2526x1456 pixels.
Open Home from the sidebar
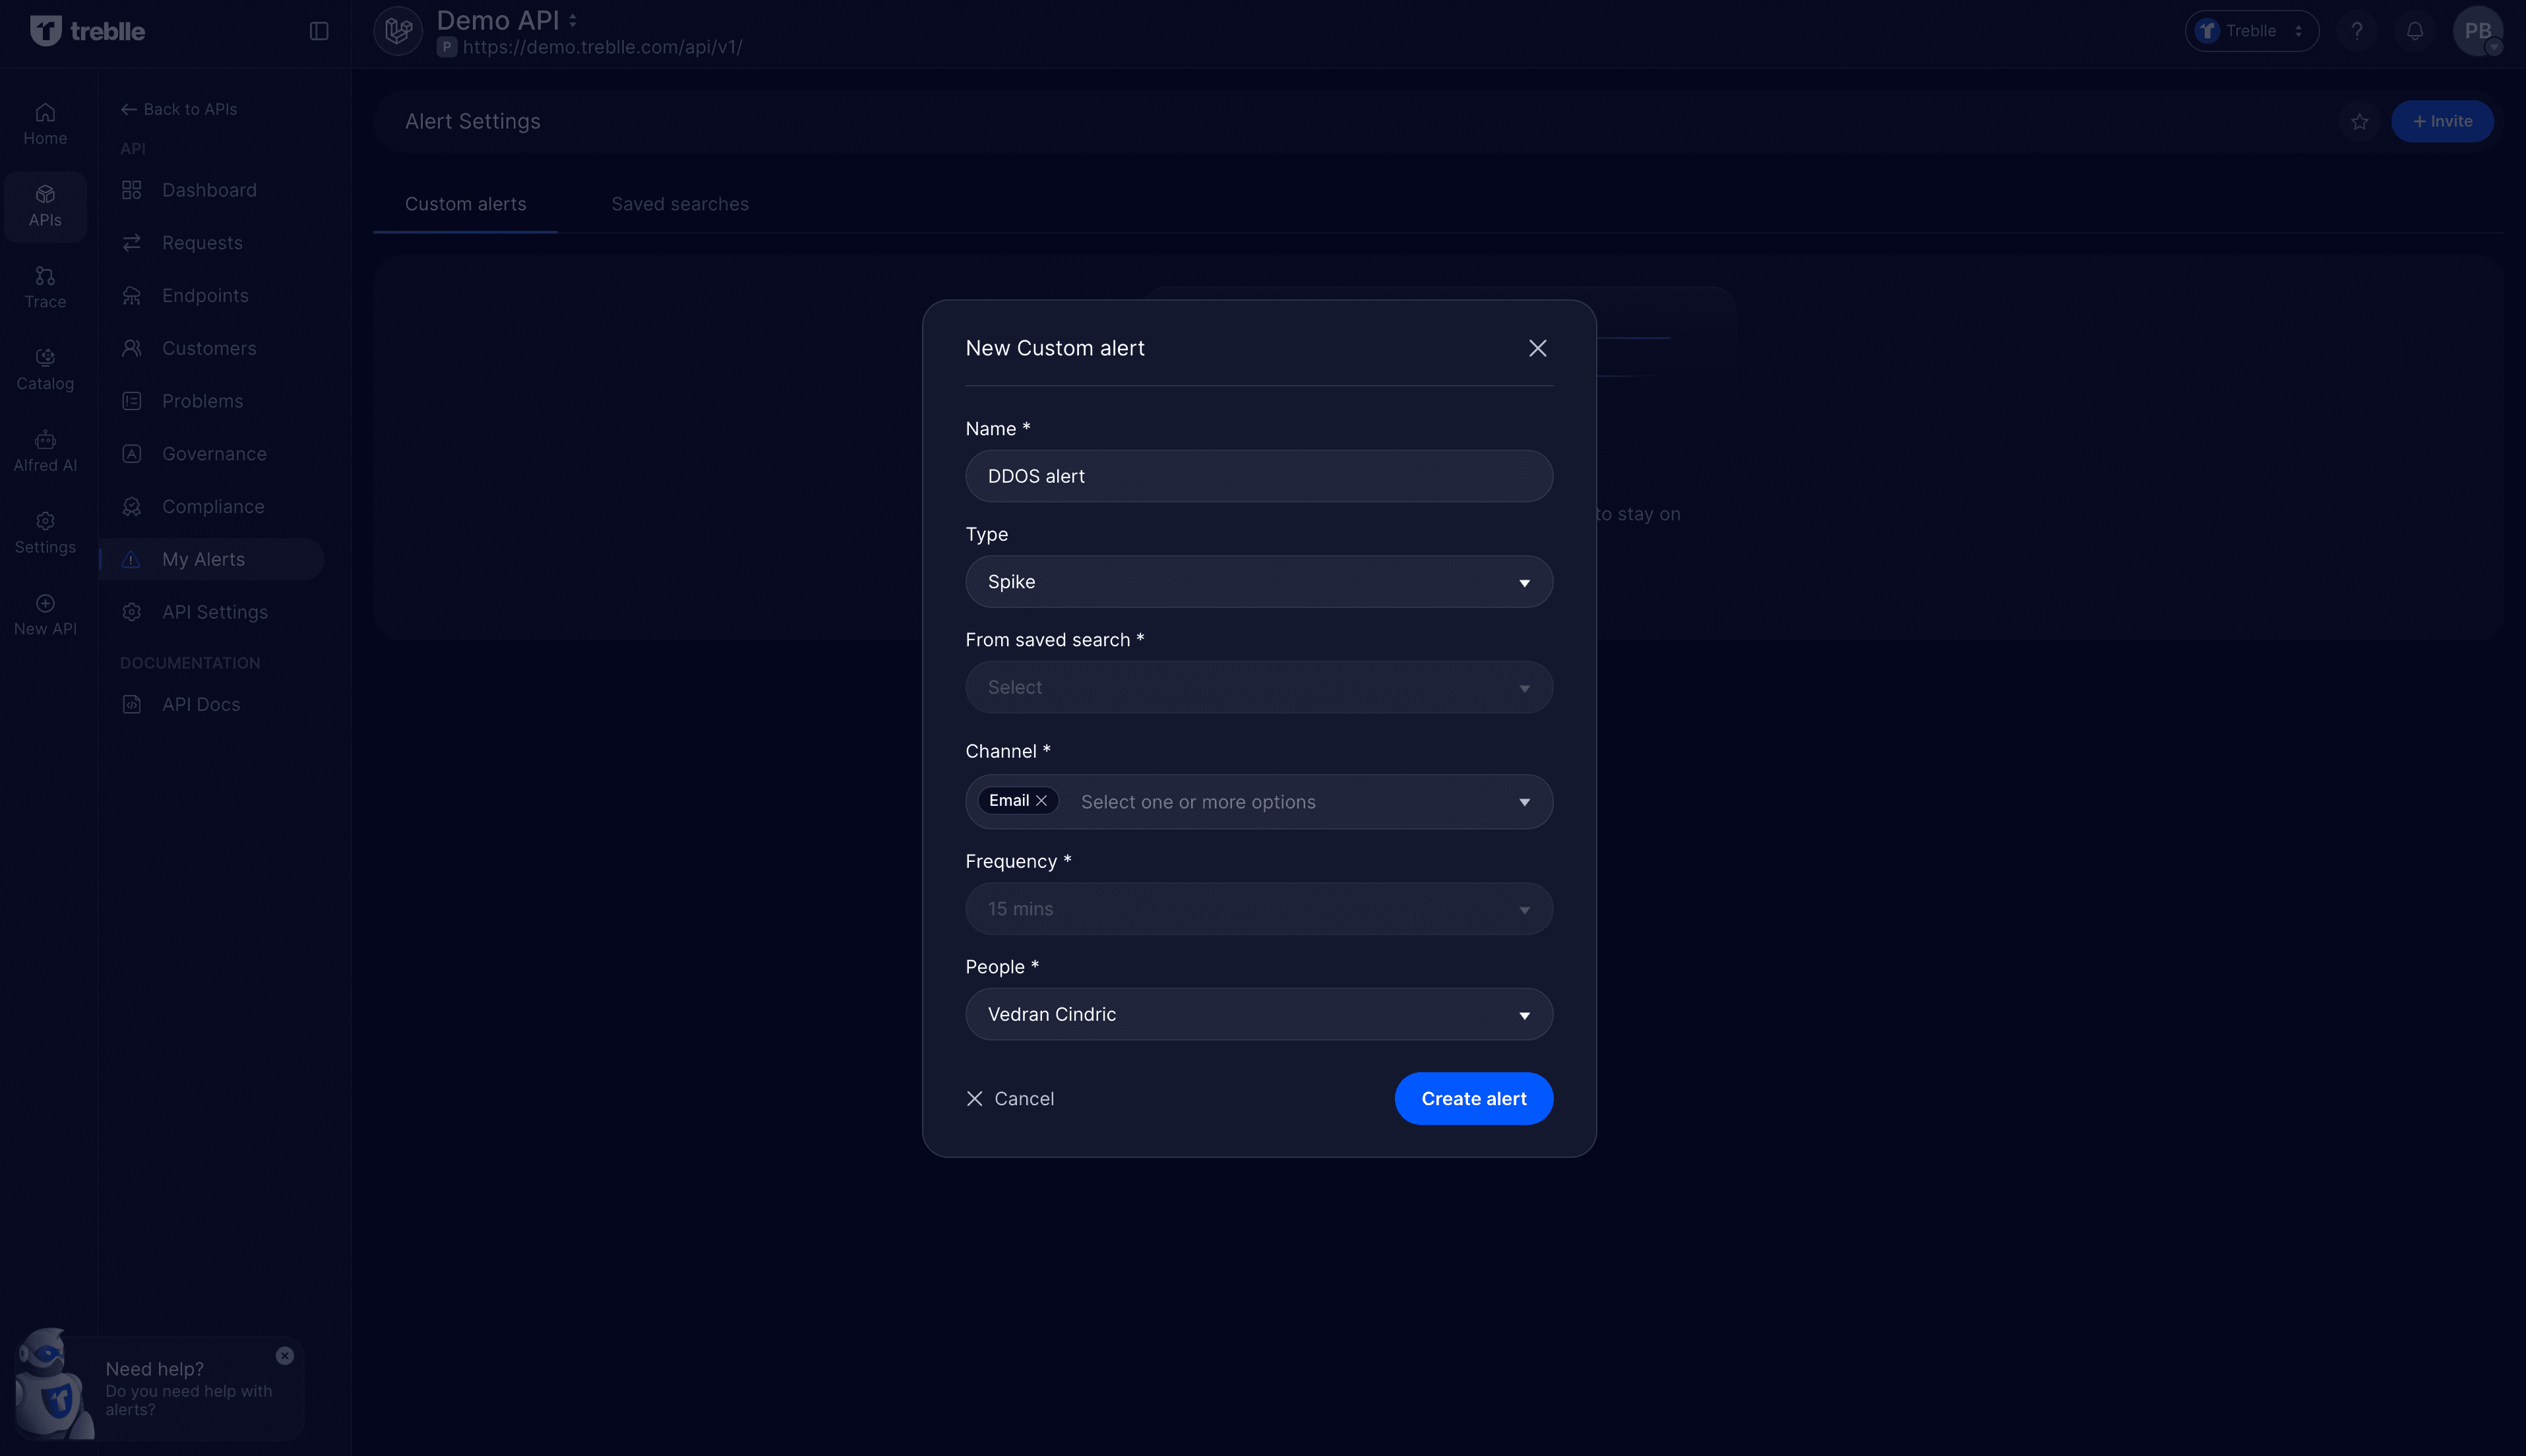(44, 122)
